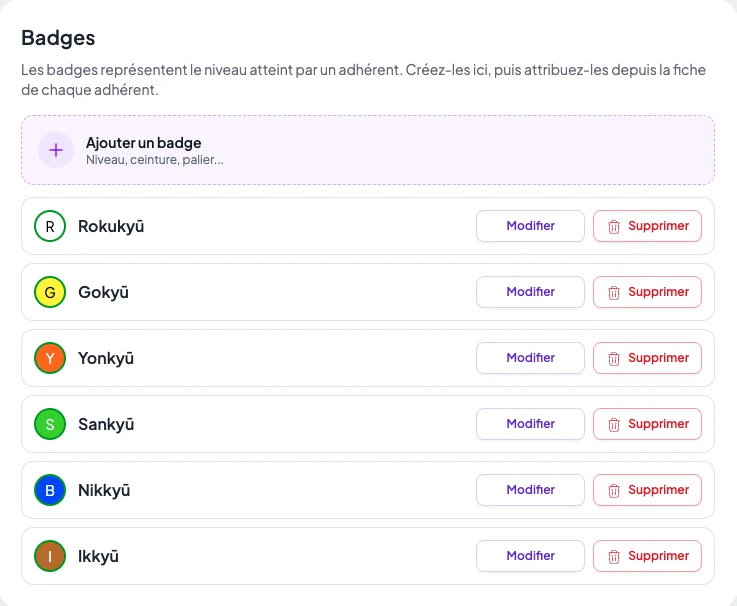This screenshot has width=737, height=606.
Task: Click the badges description paragraph
Action: coord(363,79)
